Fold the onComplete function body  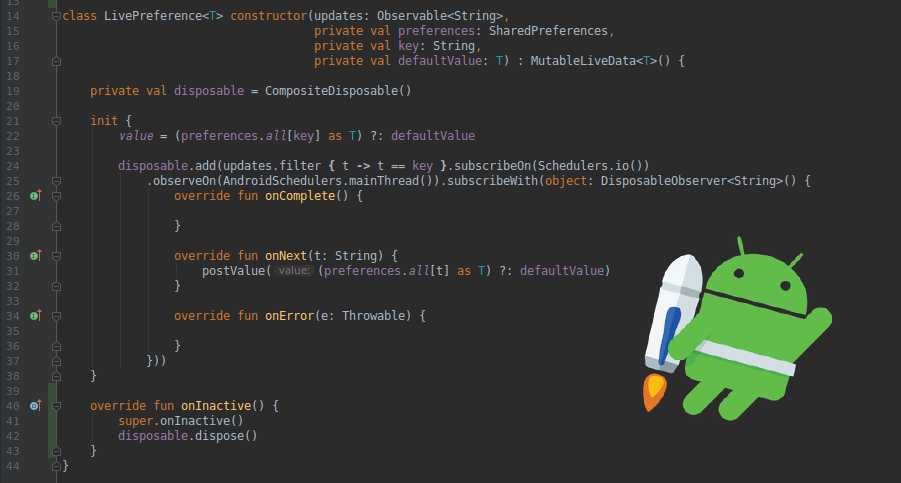click(56, 196)
